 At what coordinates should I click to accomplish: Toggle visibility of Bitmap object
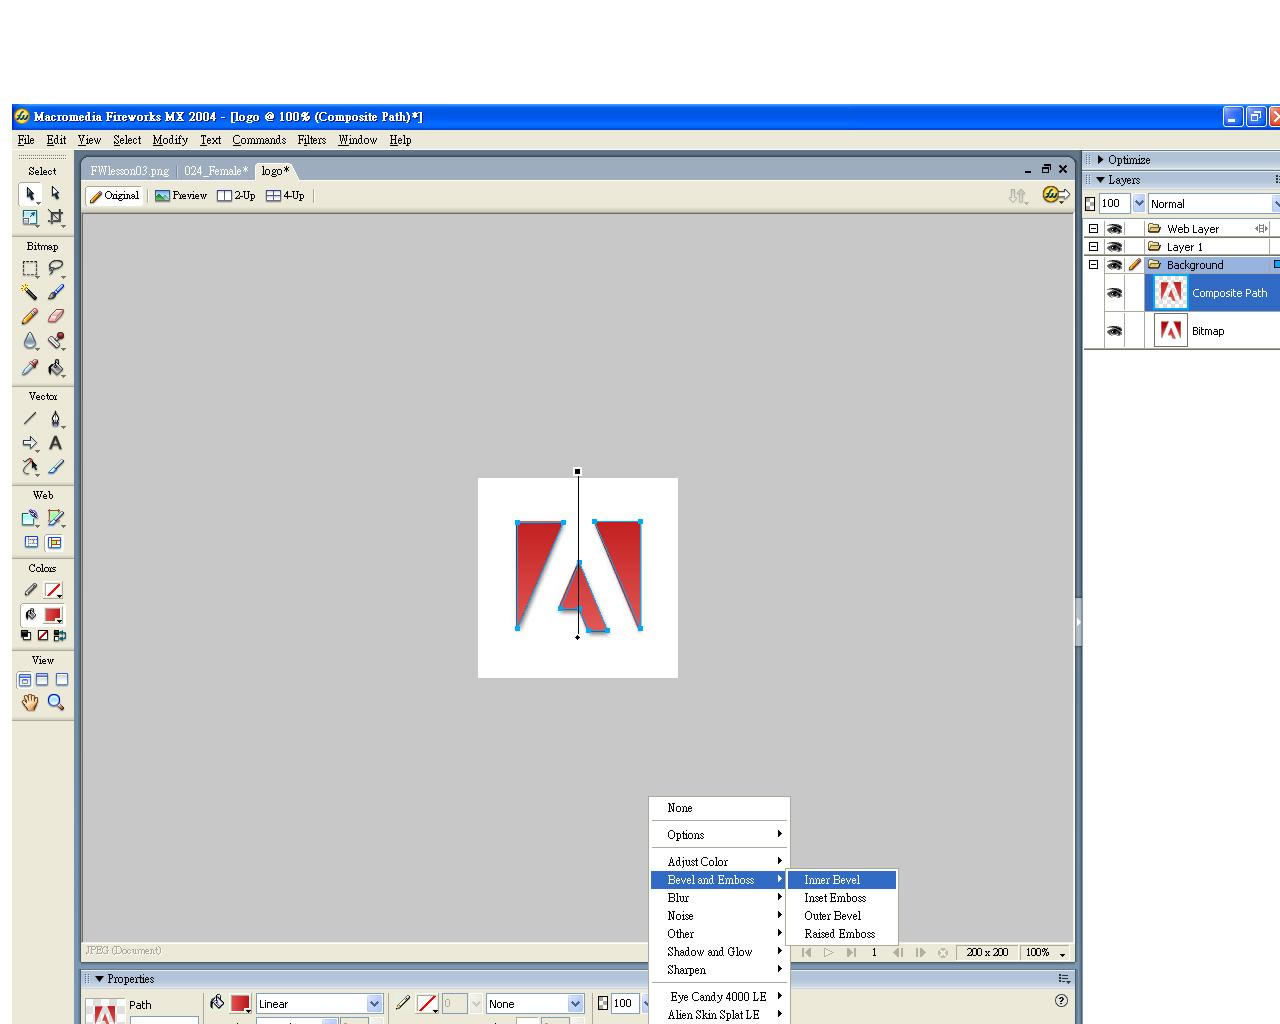1114,331
